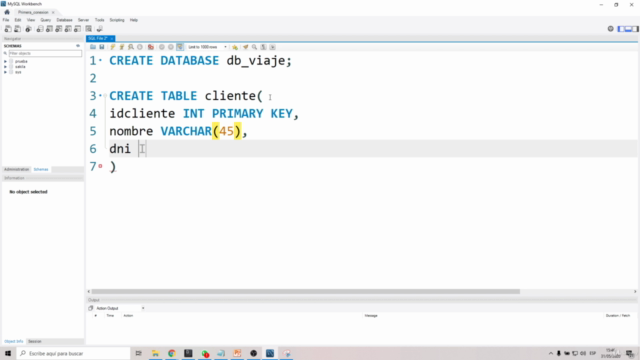Viewport: 640px width, 360px height.
Task: Toggle invisible characters display icon
Action: point(263,47)
